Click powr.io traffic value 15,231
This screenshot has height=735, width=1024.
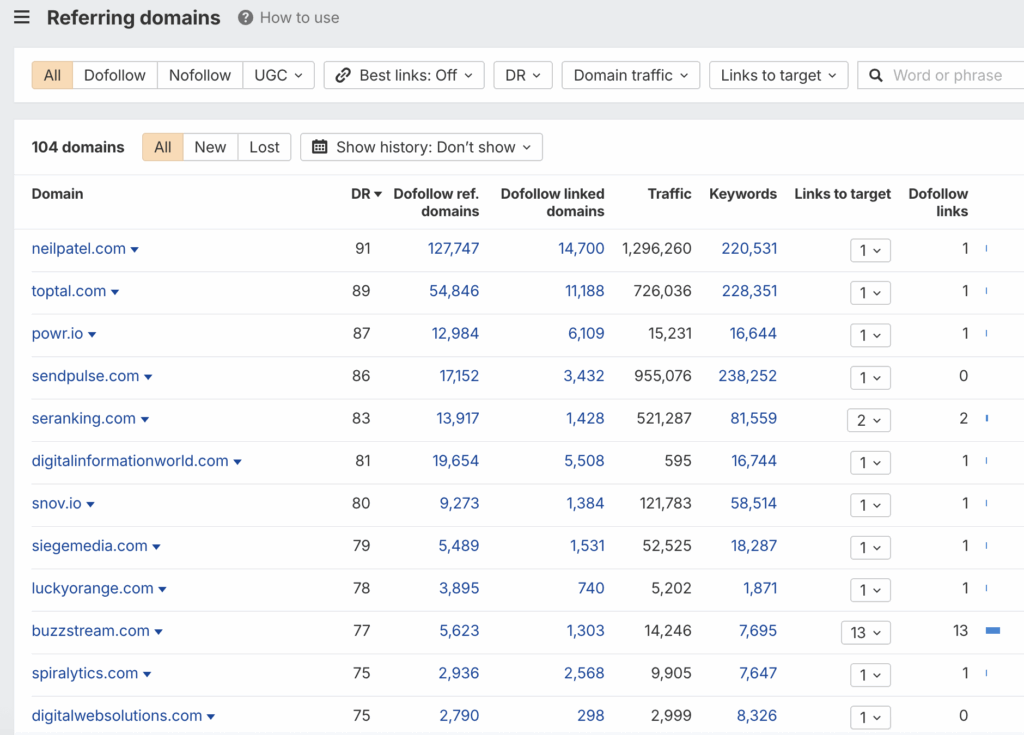[x=669, y=334]
